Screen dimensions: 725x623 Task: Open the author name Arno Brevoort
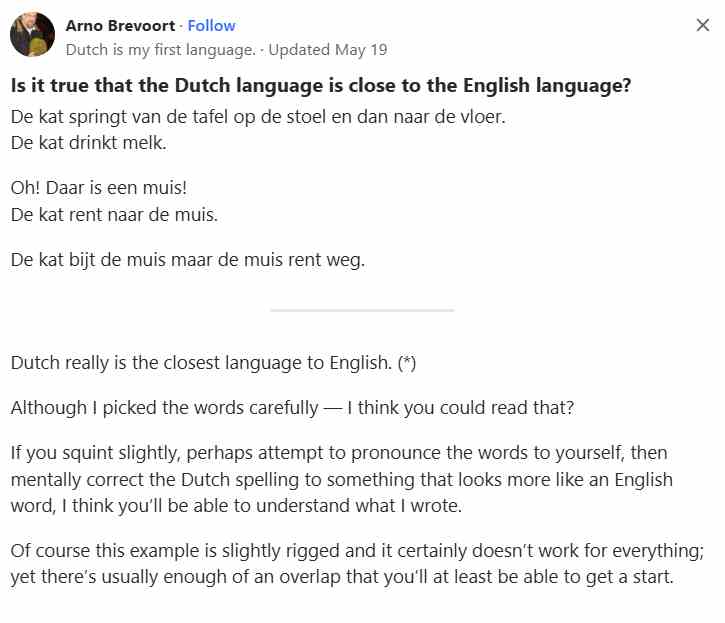[120, 25]
